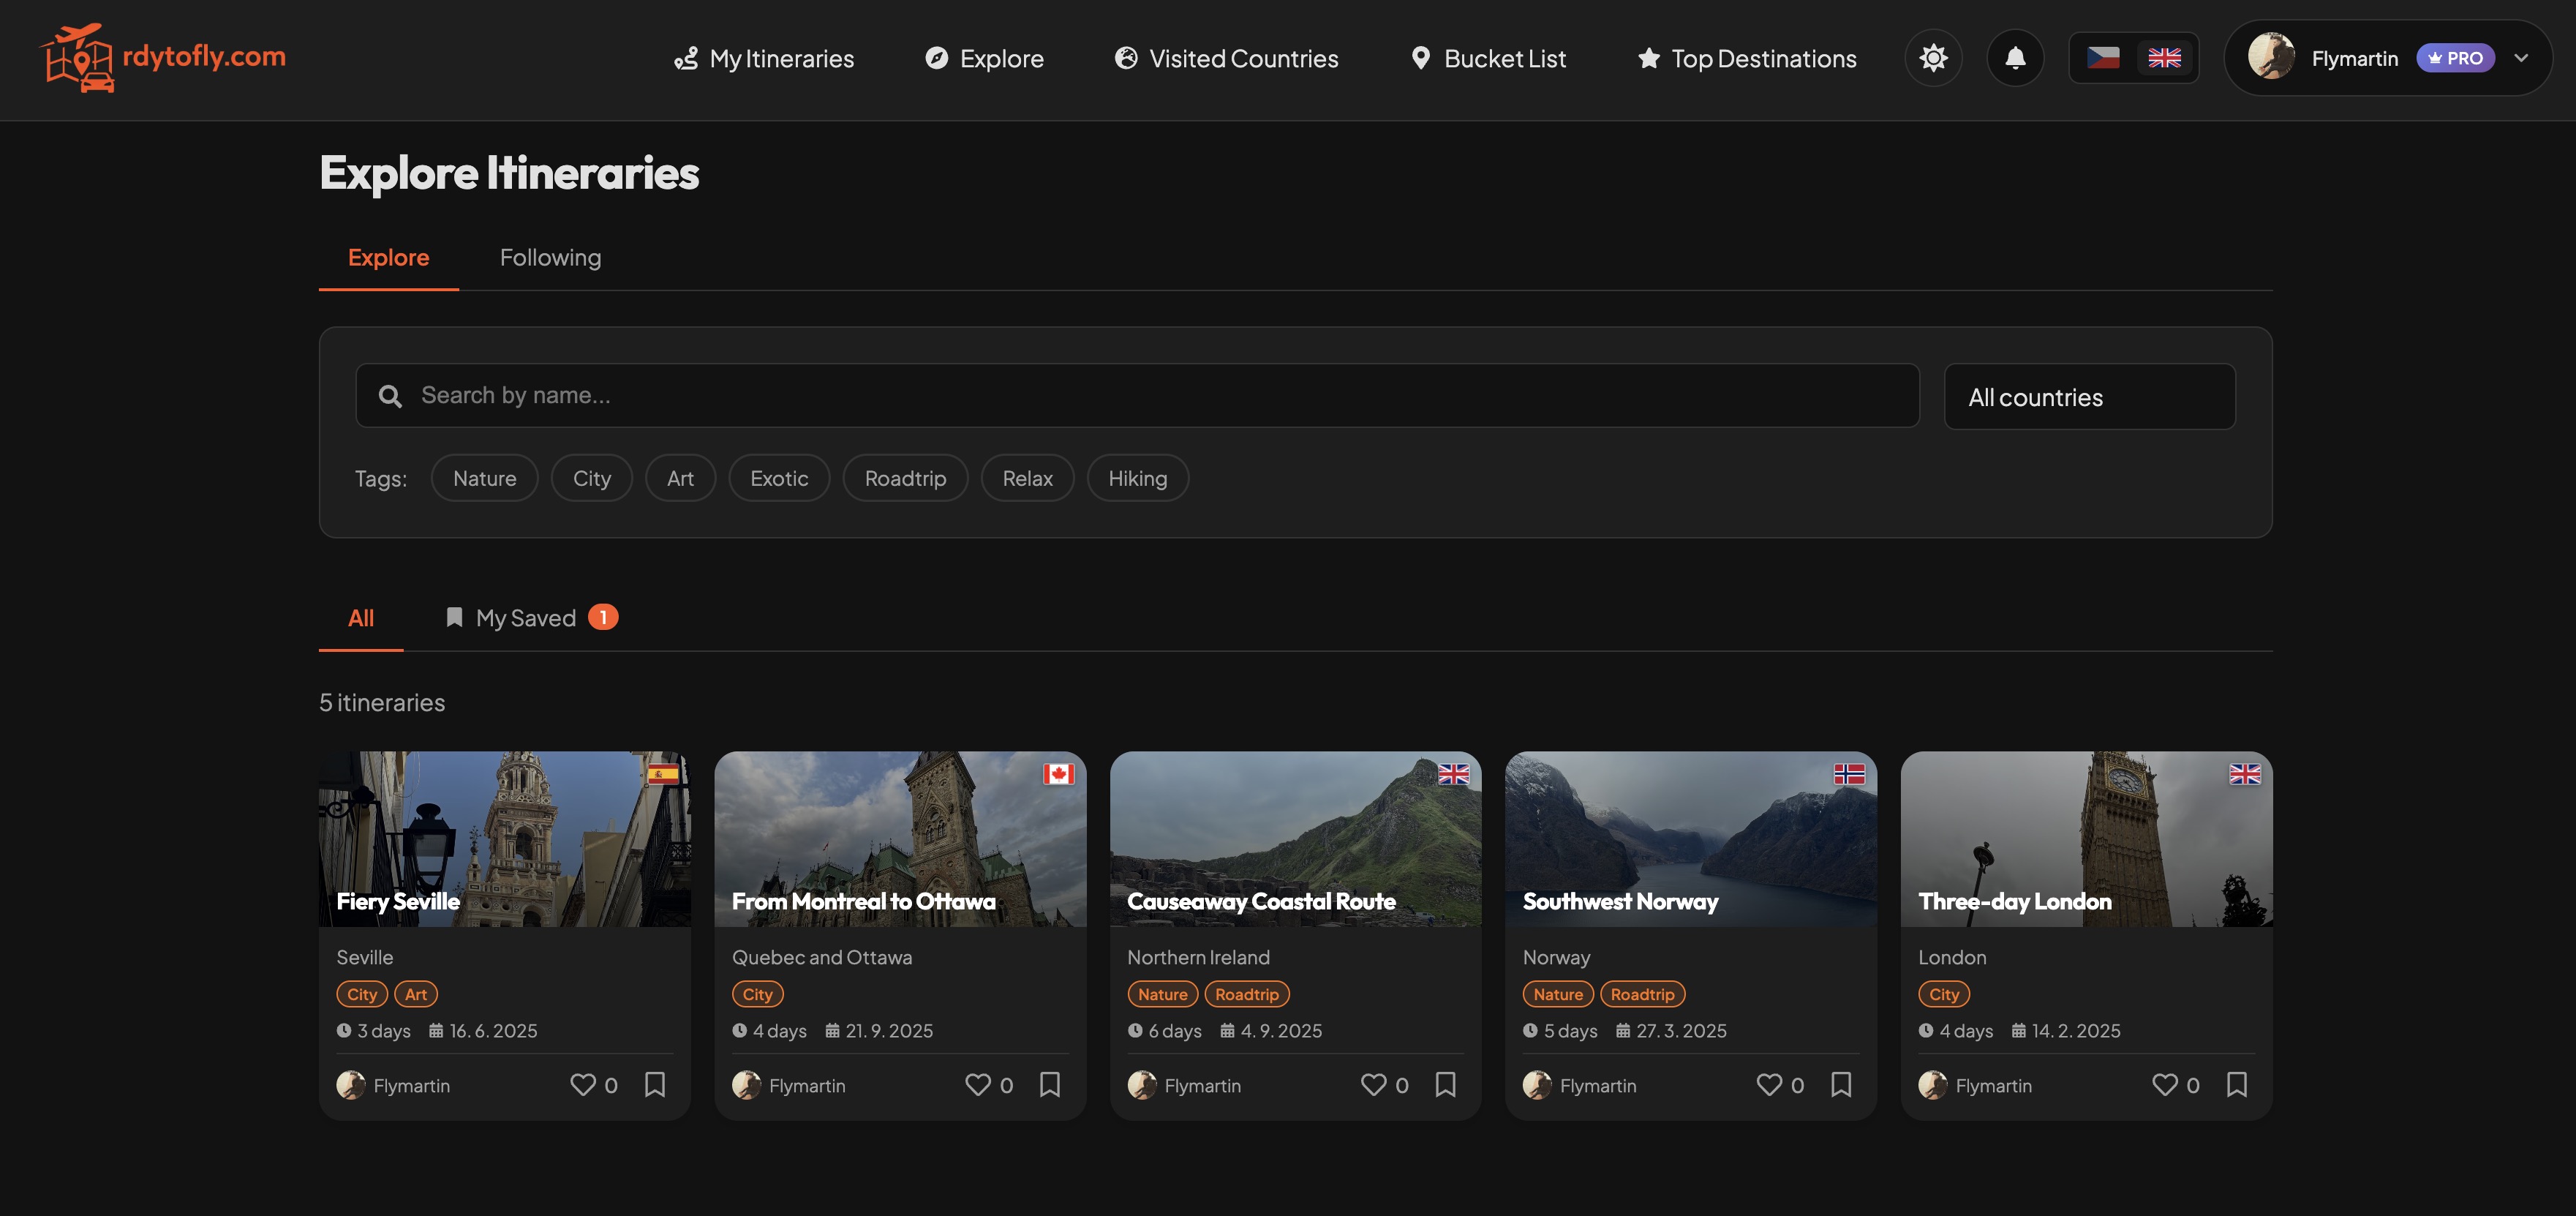Screen dimensions: 2576x1216
Task: Toggle the Hiking tag filter
Action: pos(1137,478)
